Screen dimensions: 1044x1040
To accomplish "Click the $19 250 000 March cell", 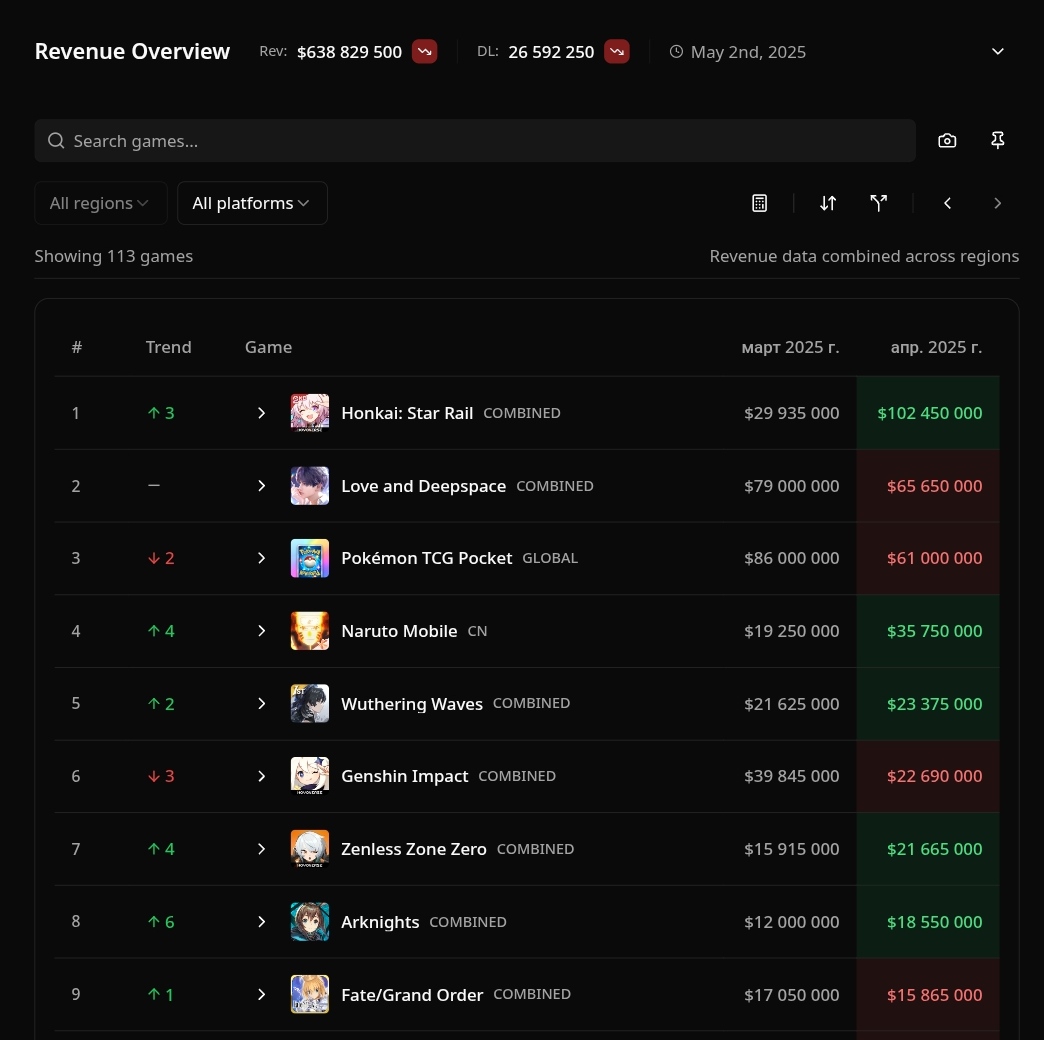I will coord(792,631).
